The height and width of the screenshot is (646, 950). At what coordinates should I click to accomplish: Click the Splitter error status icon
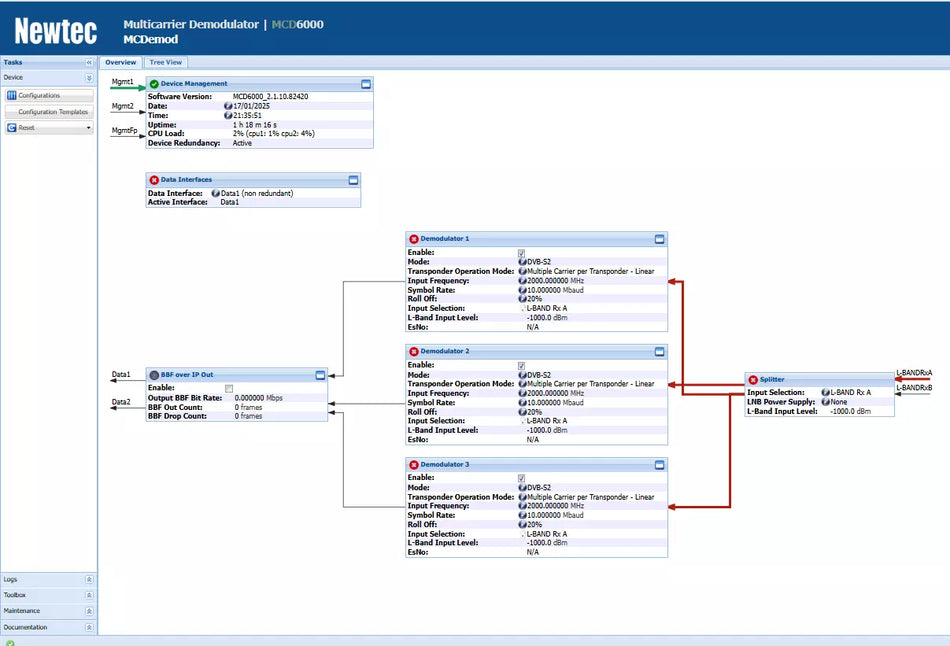tap(753, 380)
